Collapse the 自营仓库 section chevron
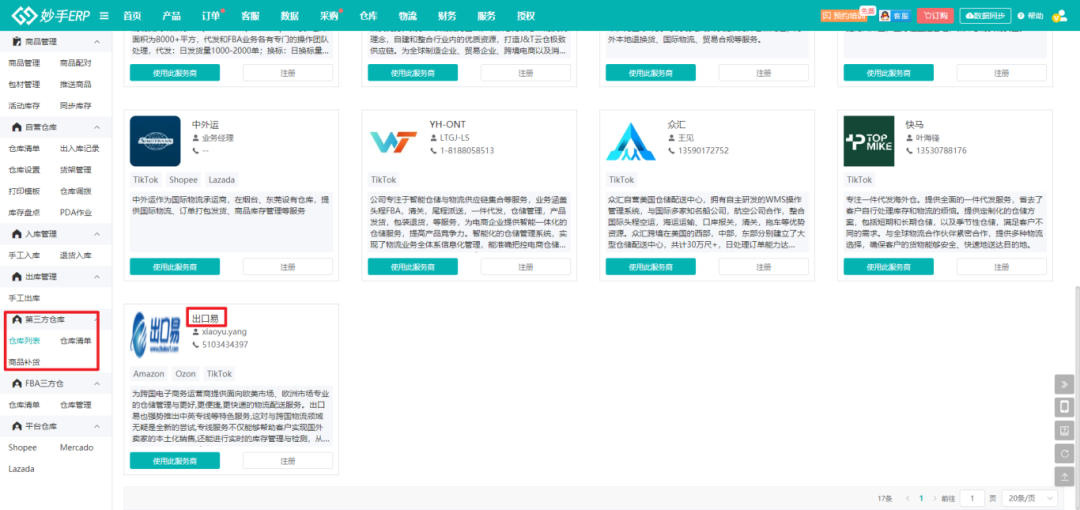 point(97,128)
